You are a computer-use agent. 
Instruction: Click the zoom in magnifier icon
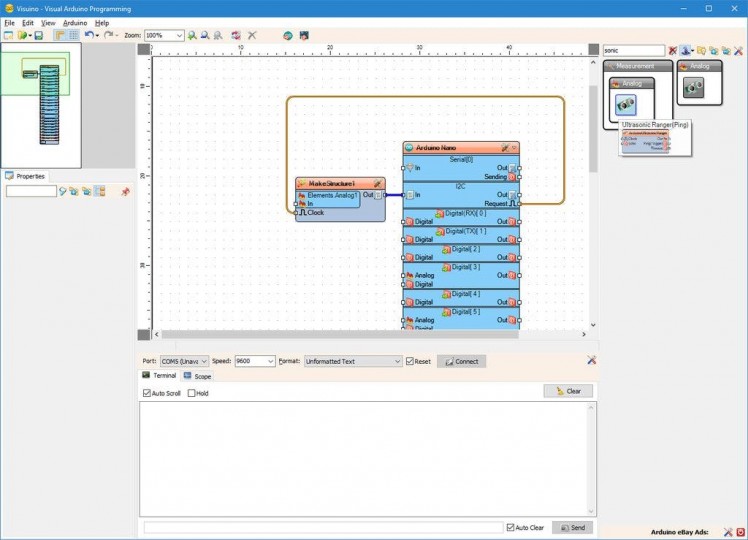click(x=193, y=35)
